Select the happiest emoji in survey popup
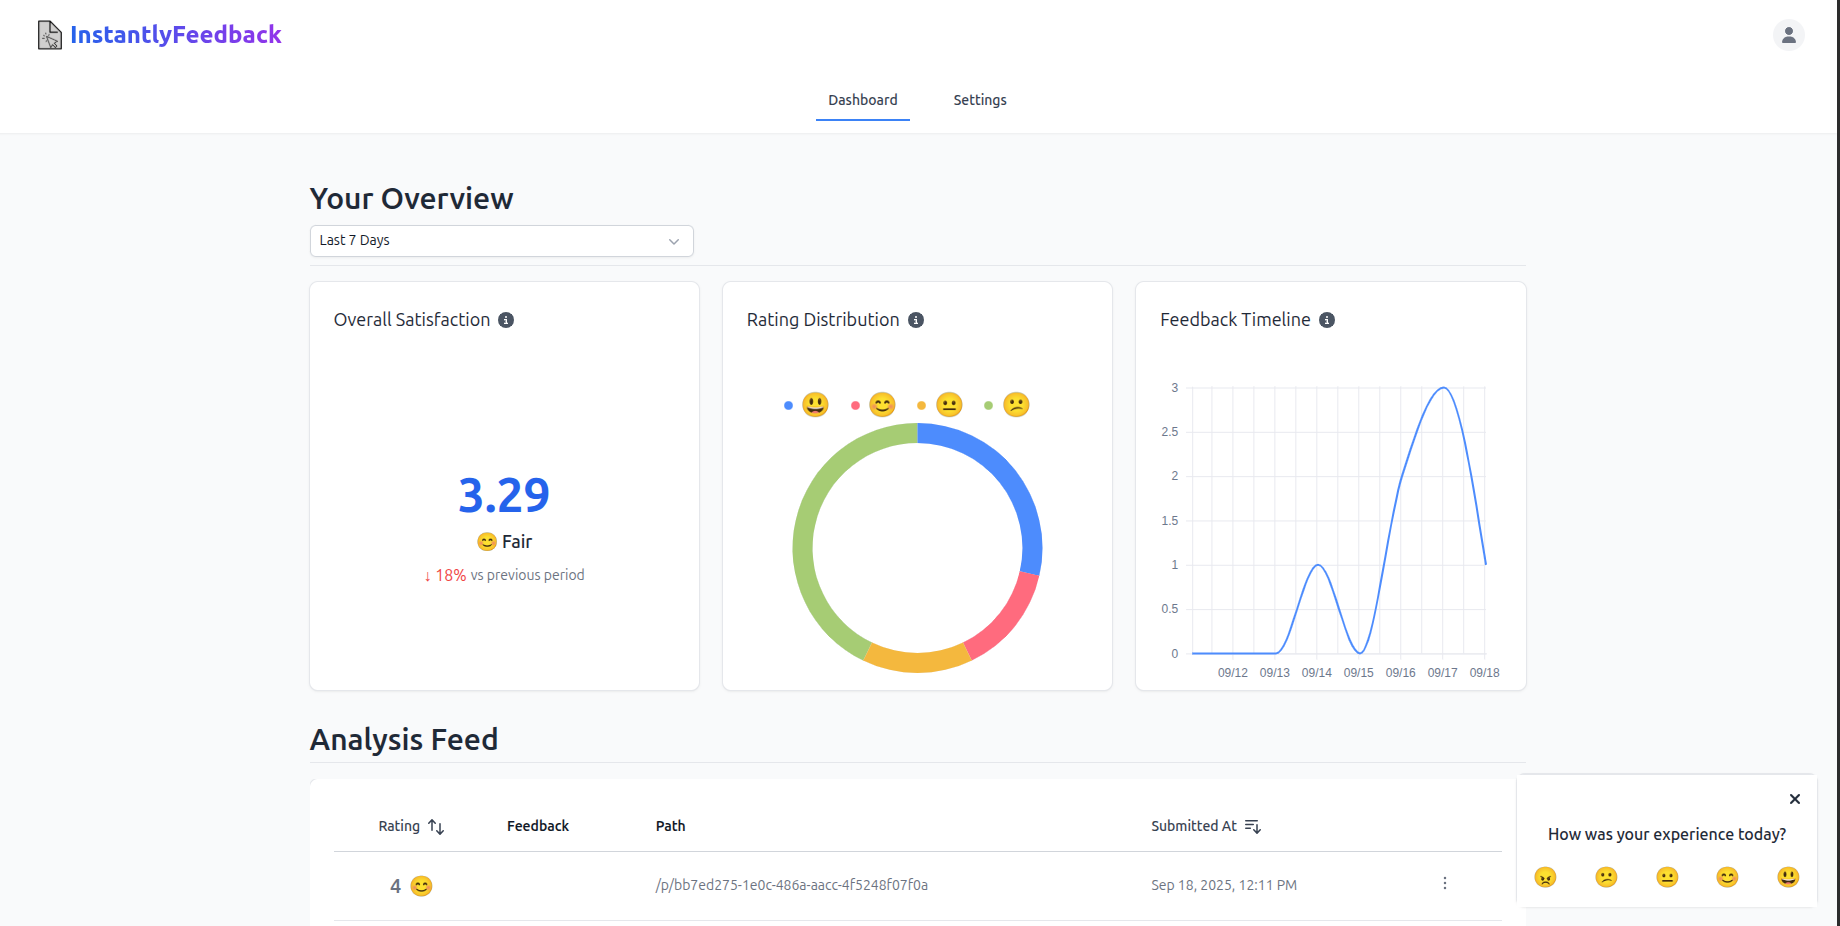 pyautogui.click(x=1788, y=877)
